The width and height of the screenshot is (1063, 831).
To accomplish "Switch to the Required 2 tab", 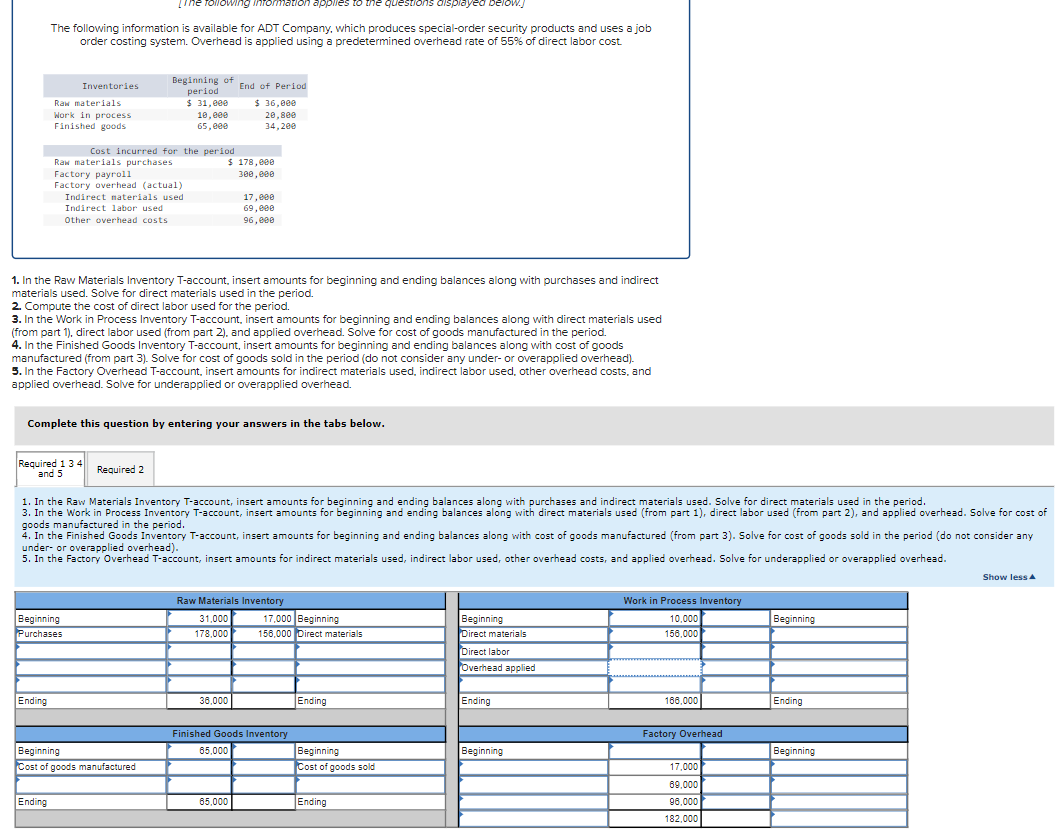I will coord(120,469).
